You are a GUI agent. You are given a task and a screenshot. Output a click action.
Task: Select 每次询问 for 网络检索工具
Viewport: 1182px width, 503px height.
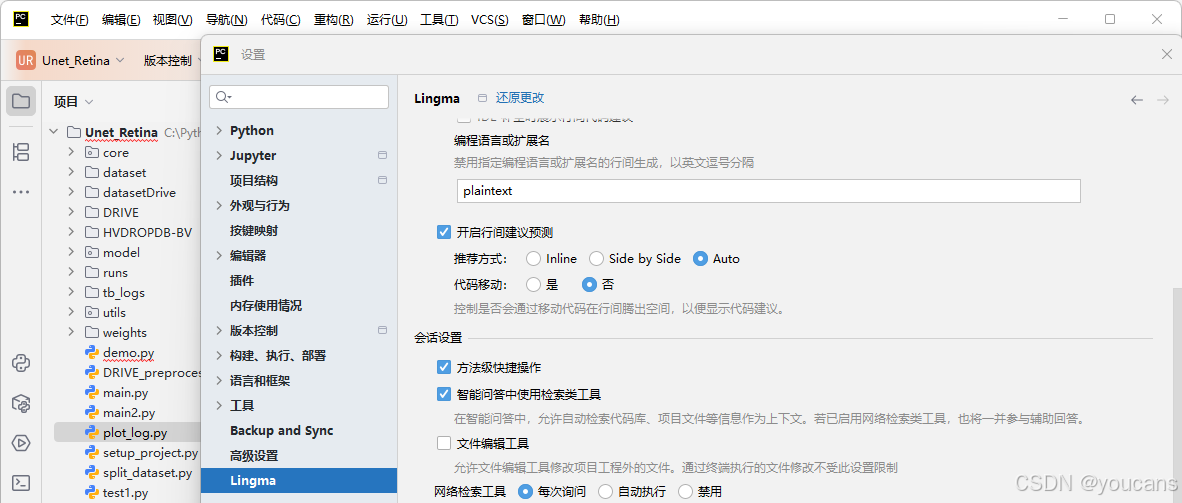point(525,492)
